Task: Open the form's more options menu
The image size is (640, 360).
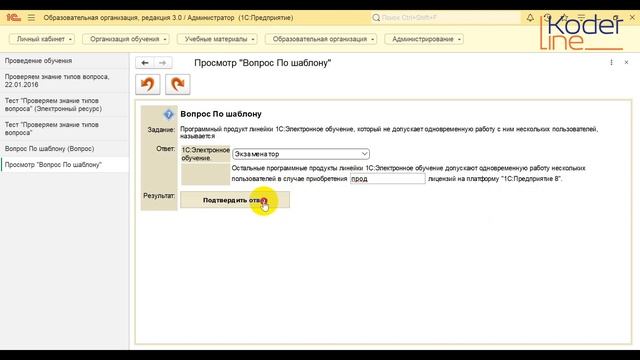Action: pyautogui.click(x=611, y=62)
